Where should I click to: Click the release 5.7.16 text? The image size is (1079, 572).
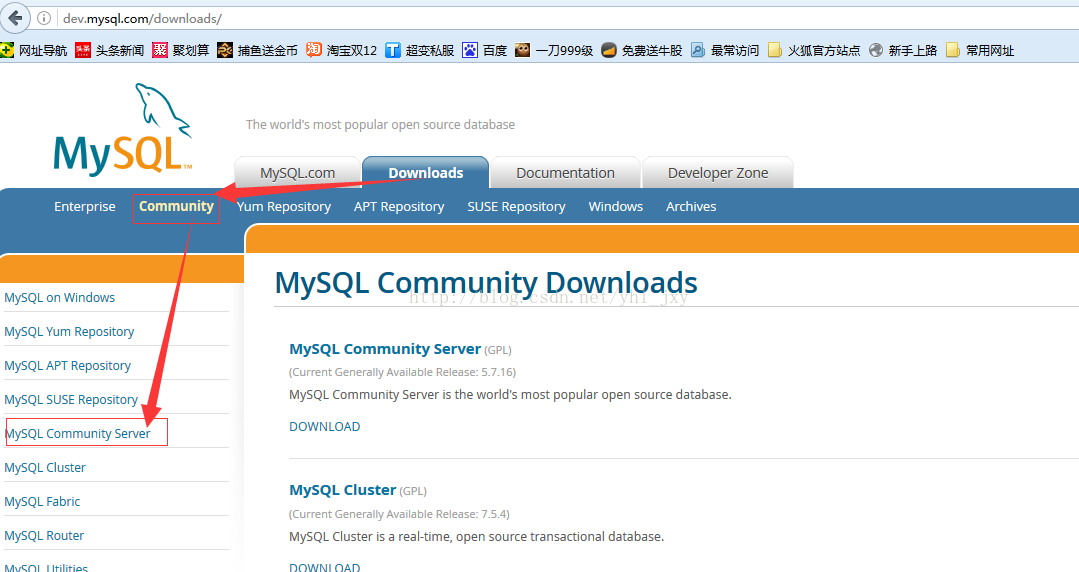point(403,372)
